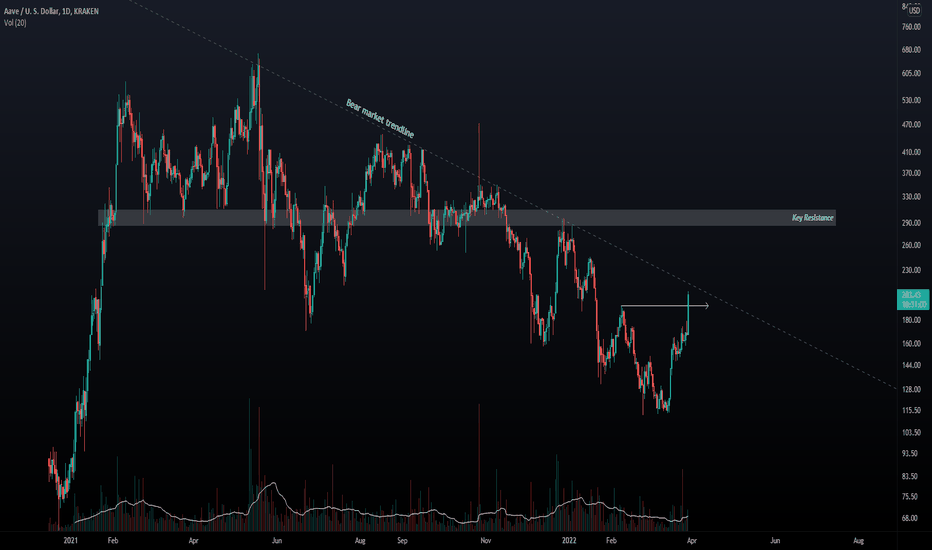Image resolution: width=932 pixels, height=550 pixels.
Task: Click the 128.00 price axis label
Action: point(911,389)
